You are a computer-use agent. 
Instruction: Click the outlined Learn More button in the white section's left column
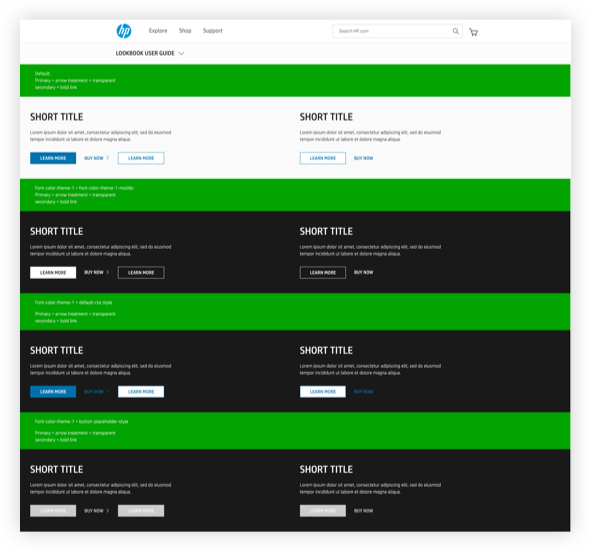pyautogui.click(x=141, y=158)
